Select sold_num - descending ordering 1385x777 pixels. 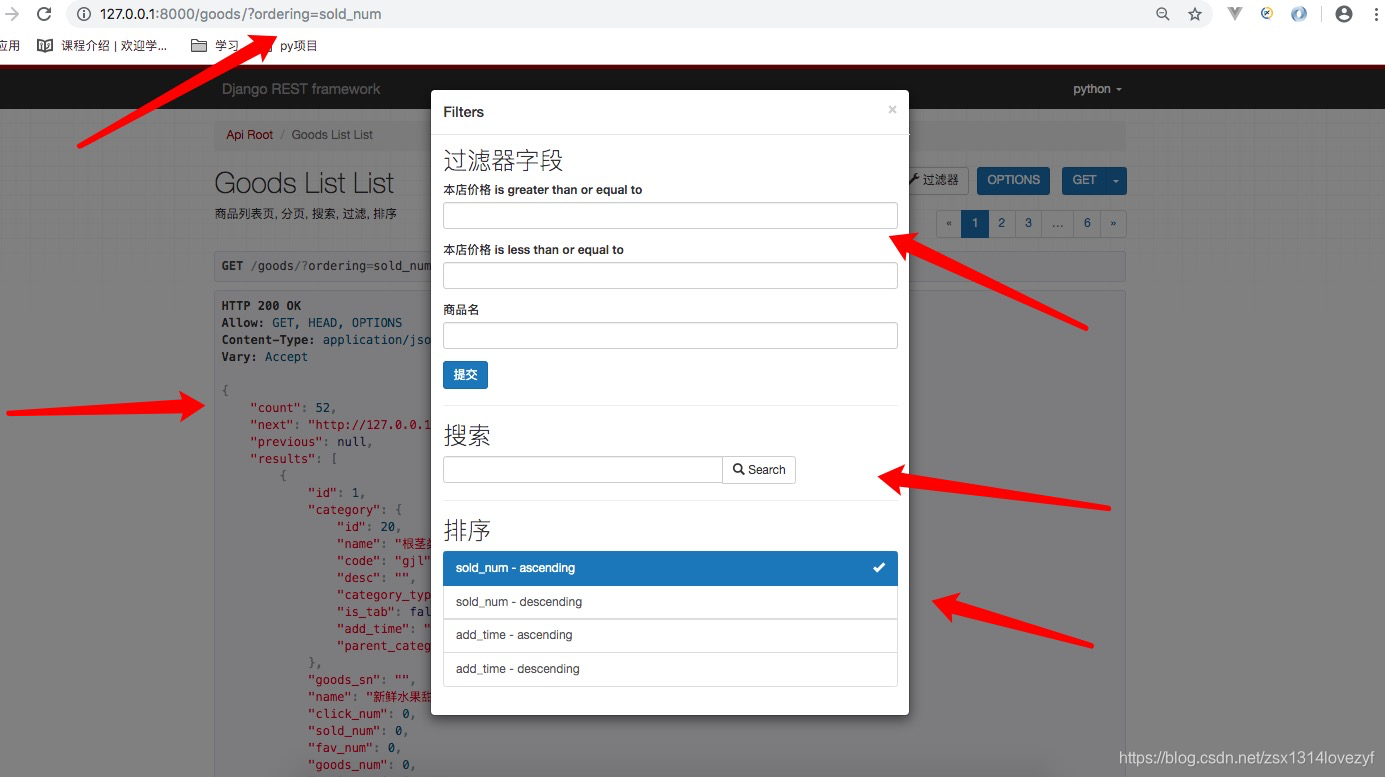tap(670, 602)
